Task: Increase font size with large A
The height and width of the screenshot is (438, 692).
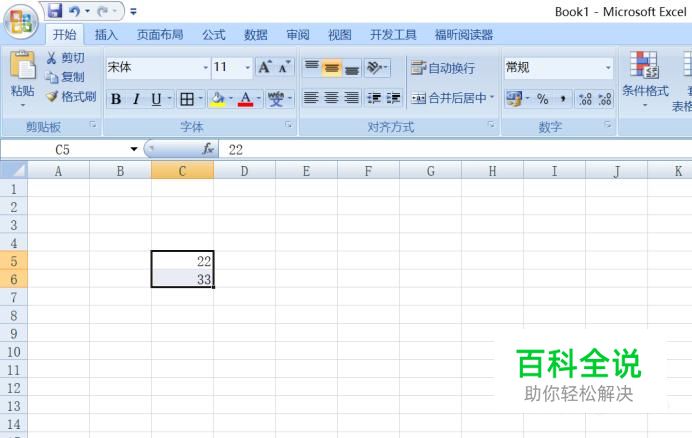Action: pos(265,68)
